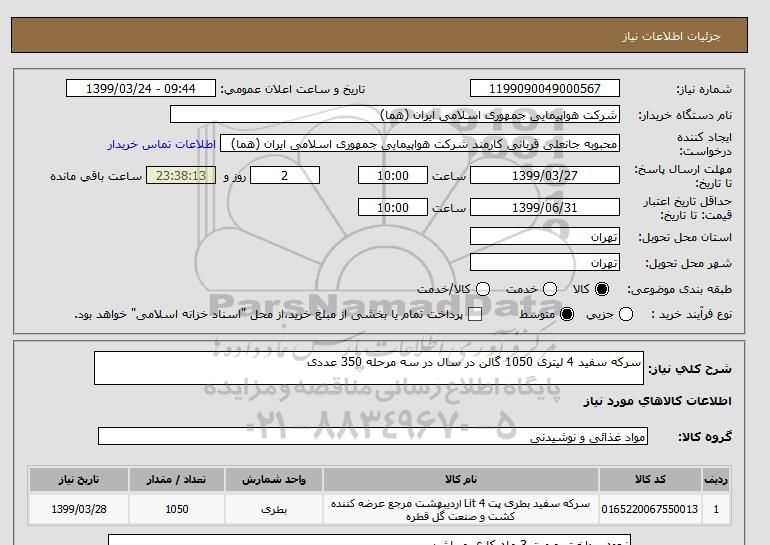
Task: Click the announcement date field 1399/03/24 - 09:44
Action: (141, 88)
